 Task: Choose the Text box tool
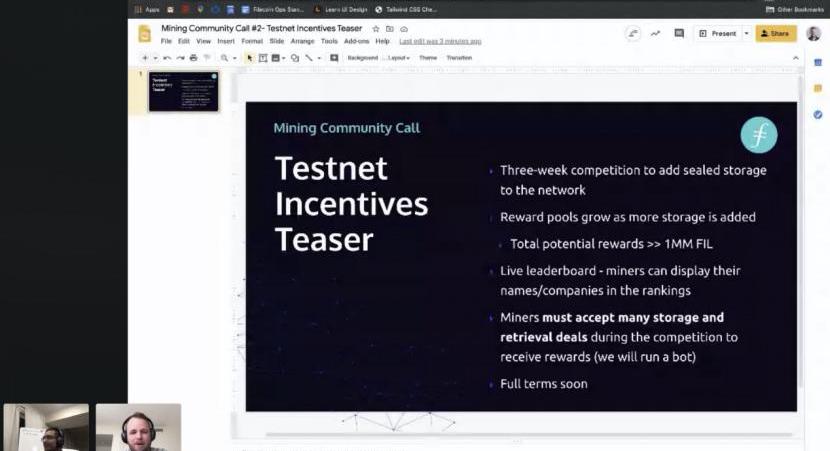pyautogui.click(x=263, y=58)
